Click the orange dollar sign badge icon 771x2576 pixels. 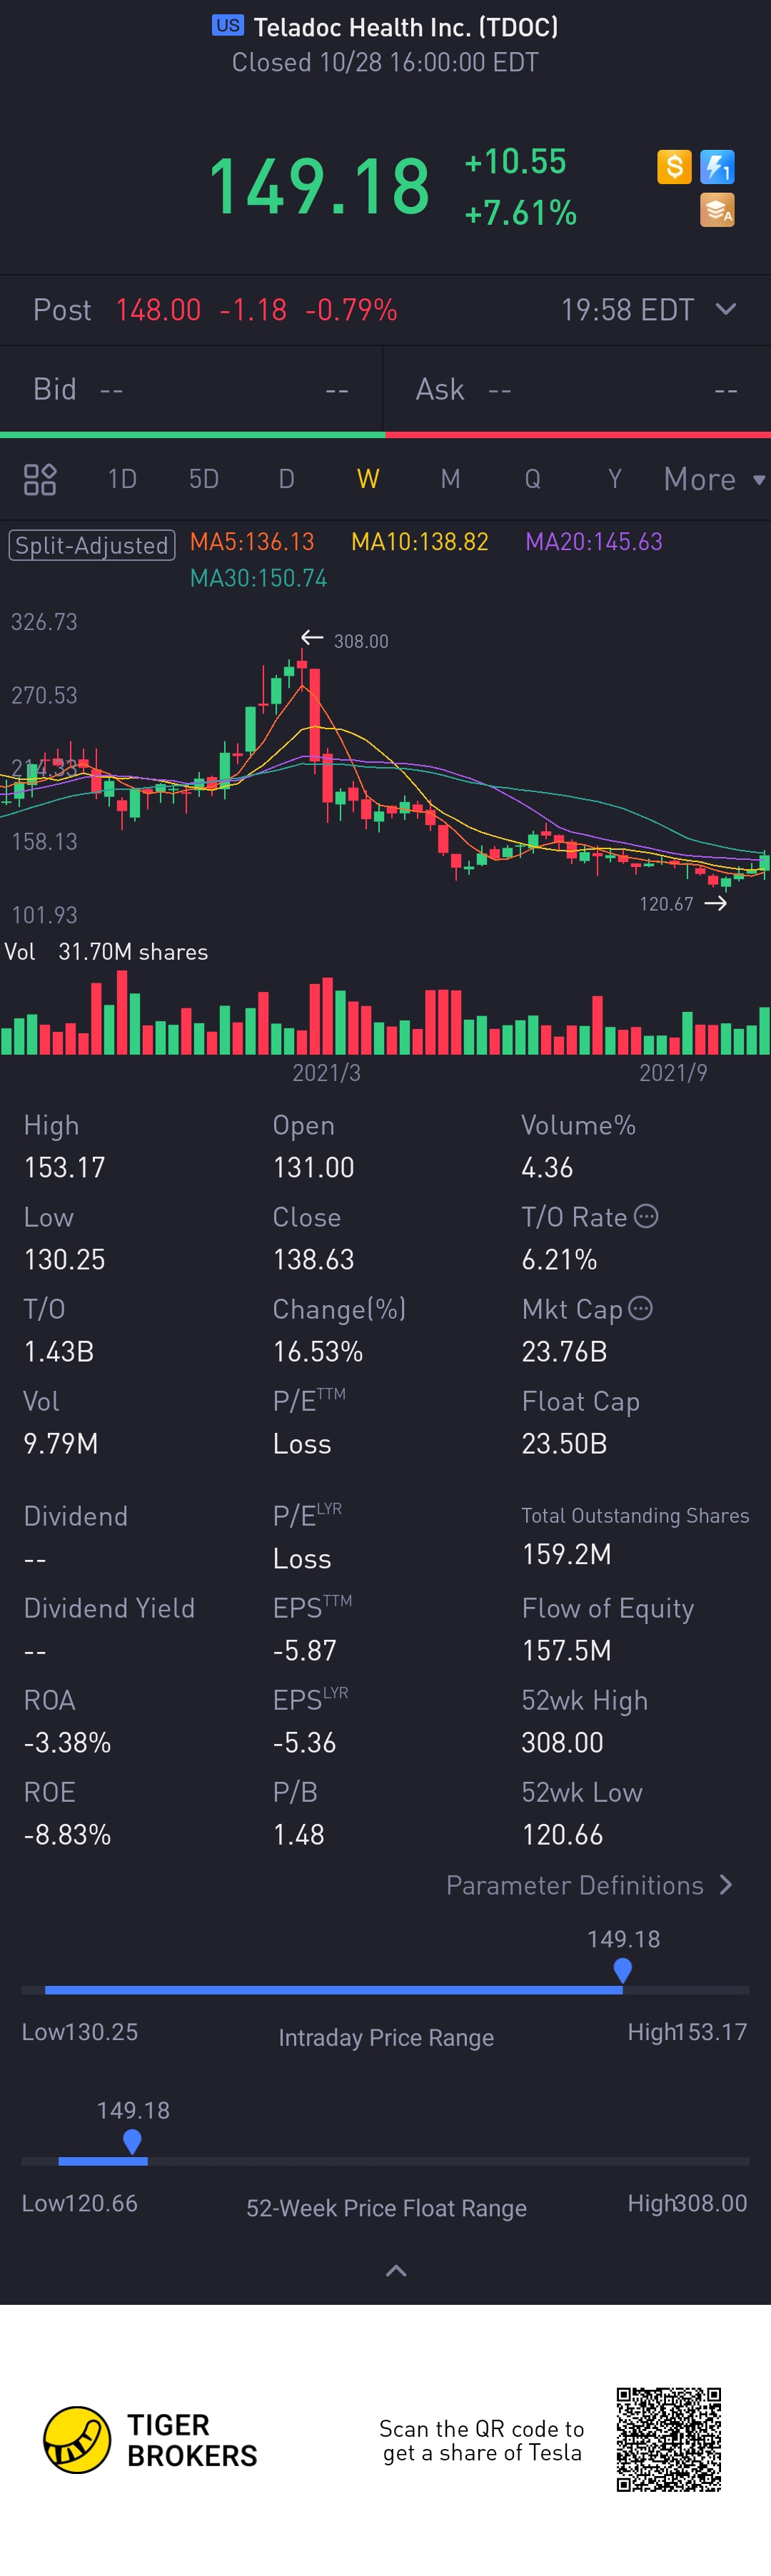(674, 167)
